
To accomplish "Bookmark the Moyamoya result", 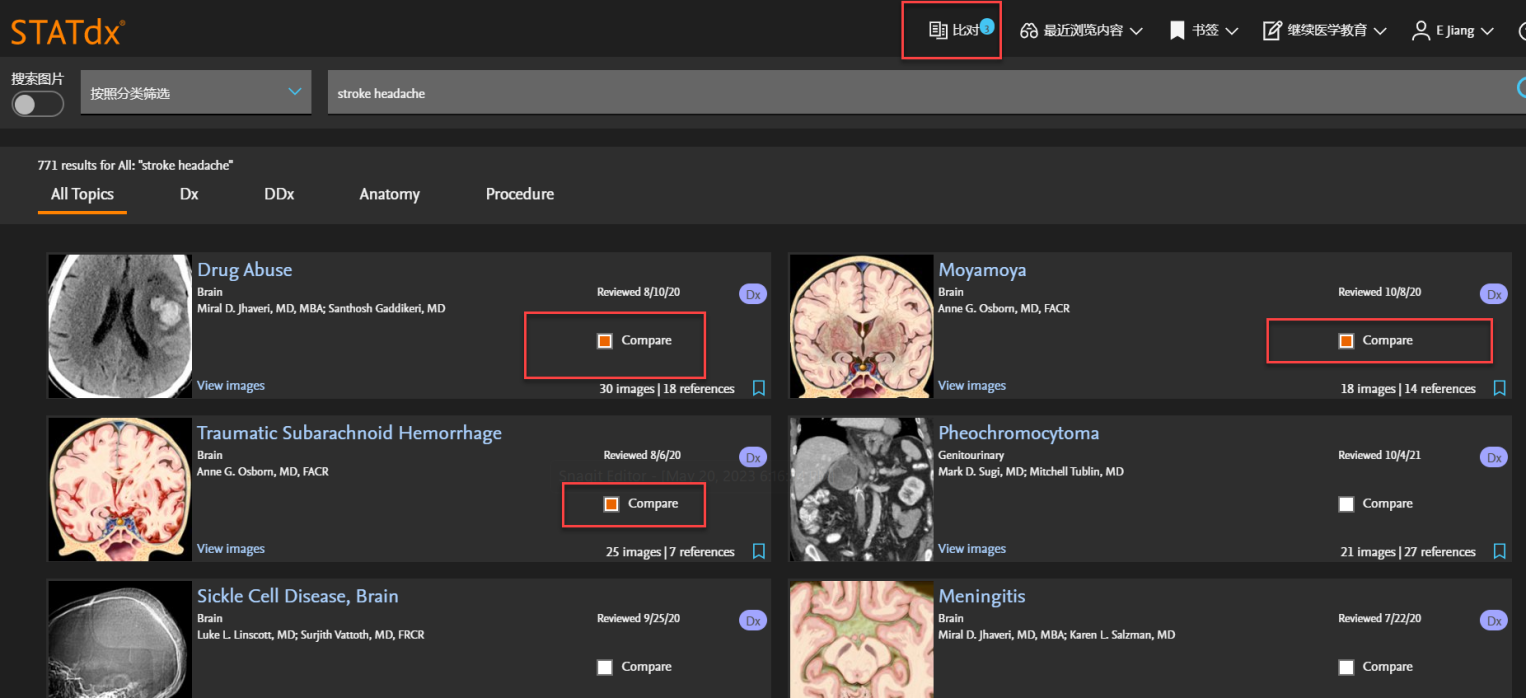I will [x=1499, y=388].
